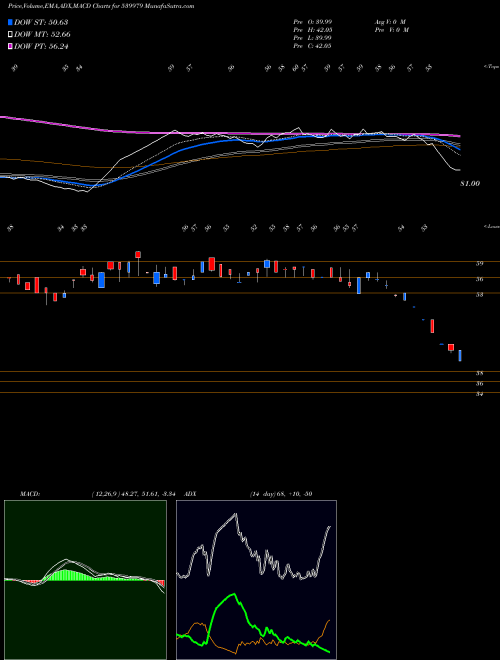Click the 'Pre C: 42.05' close value
The height and width of the screenshot is (660, 500).
(312, 46)
